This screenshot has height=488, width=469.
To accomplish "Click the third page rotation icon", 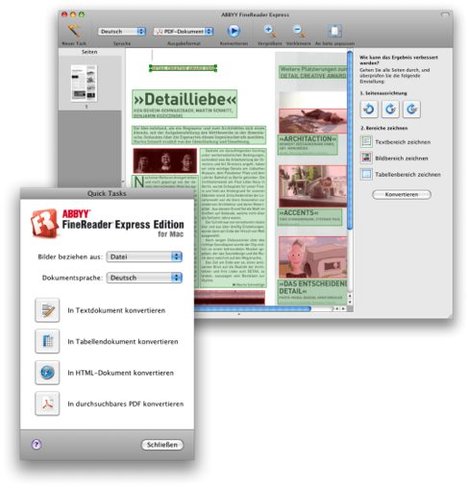I will click(x=412, y=109).
